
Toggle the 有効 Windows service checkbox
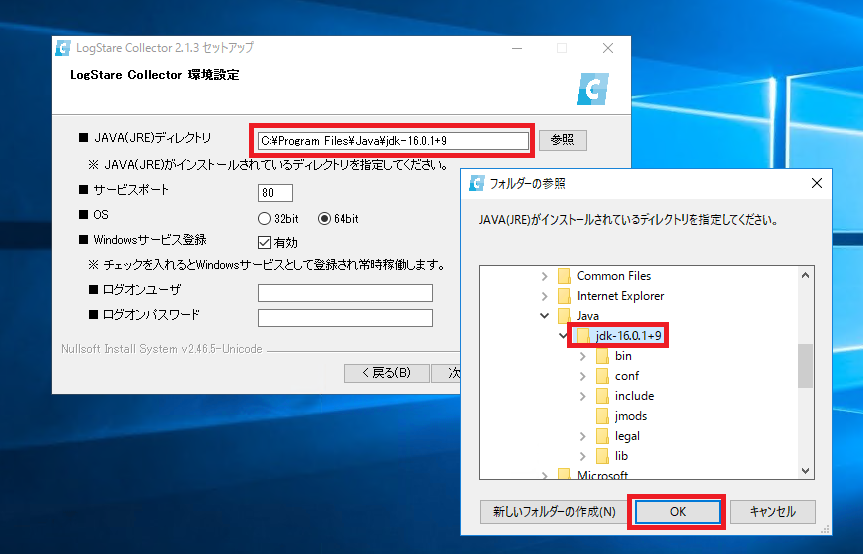pos(264,243)
